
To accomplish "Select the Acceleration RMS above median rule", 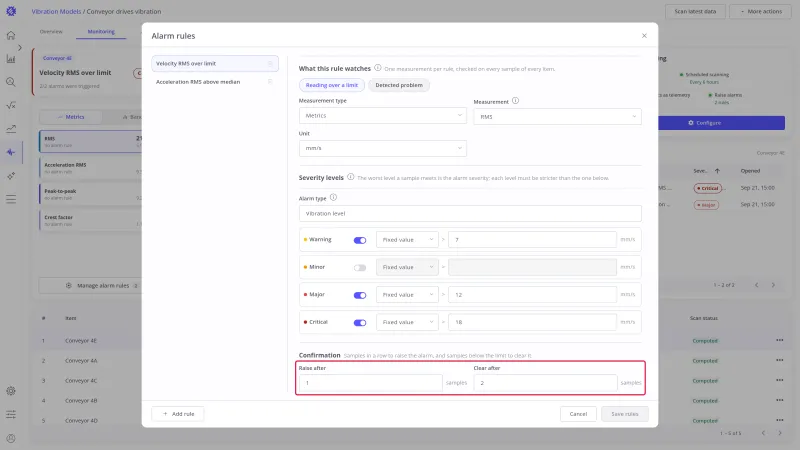I will (x=215, y=82).
